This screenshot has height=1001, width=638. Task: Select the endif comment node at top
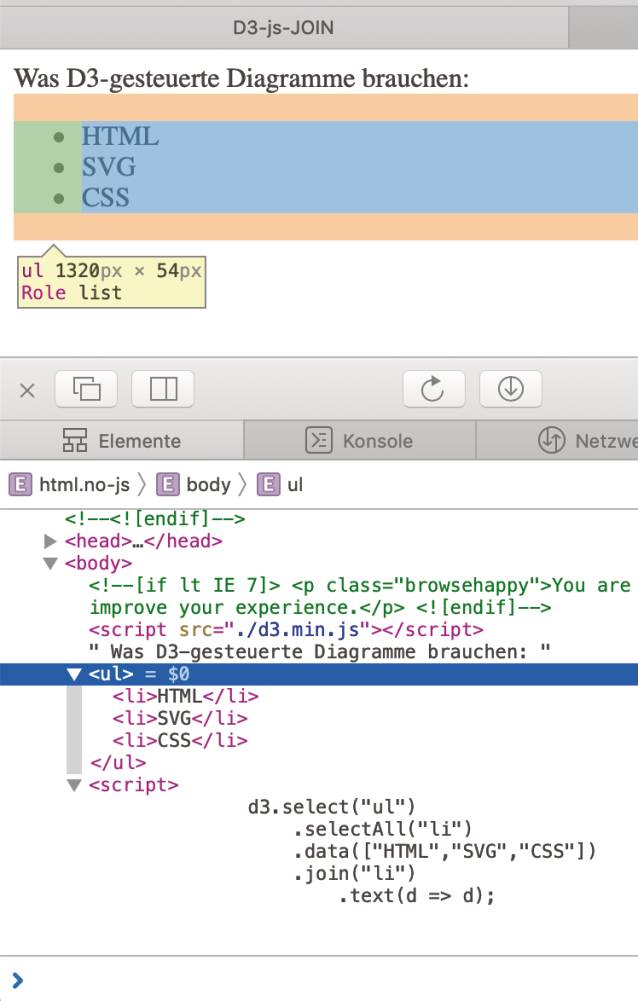click(x=155, y=518)
